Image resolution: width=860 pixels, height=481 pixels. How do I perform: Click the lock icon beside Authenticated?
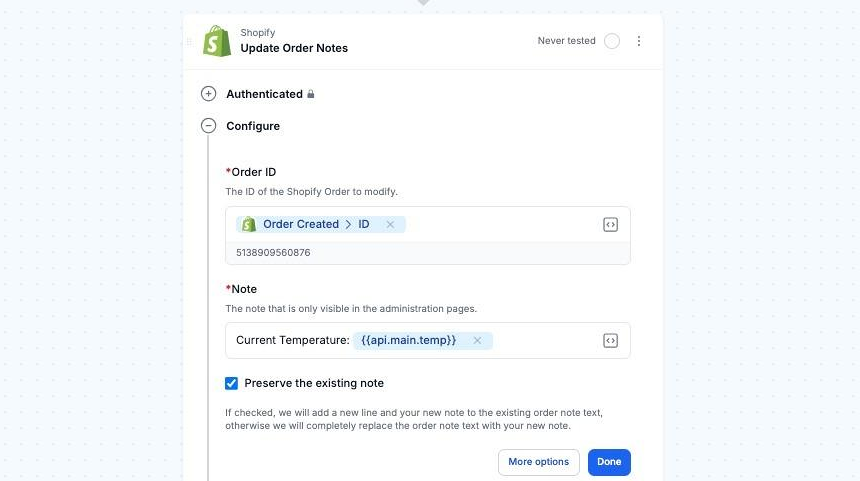311,94
